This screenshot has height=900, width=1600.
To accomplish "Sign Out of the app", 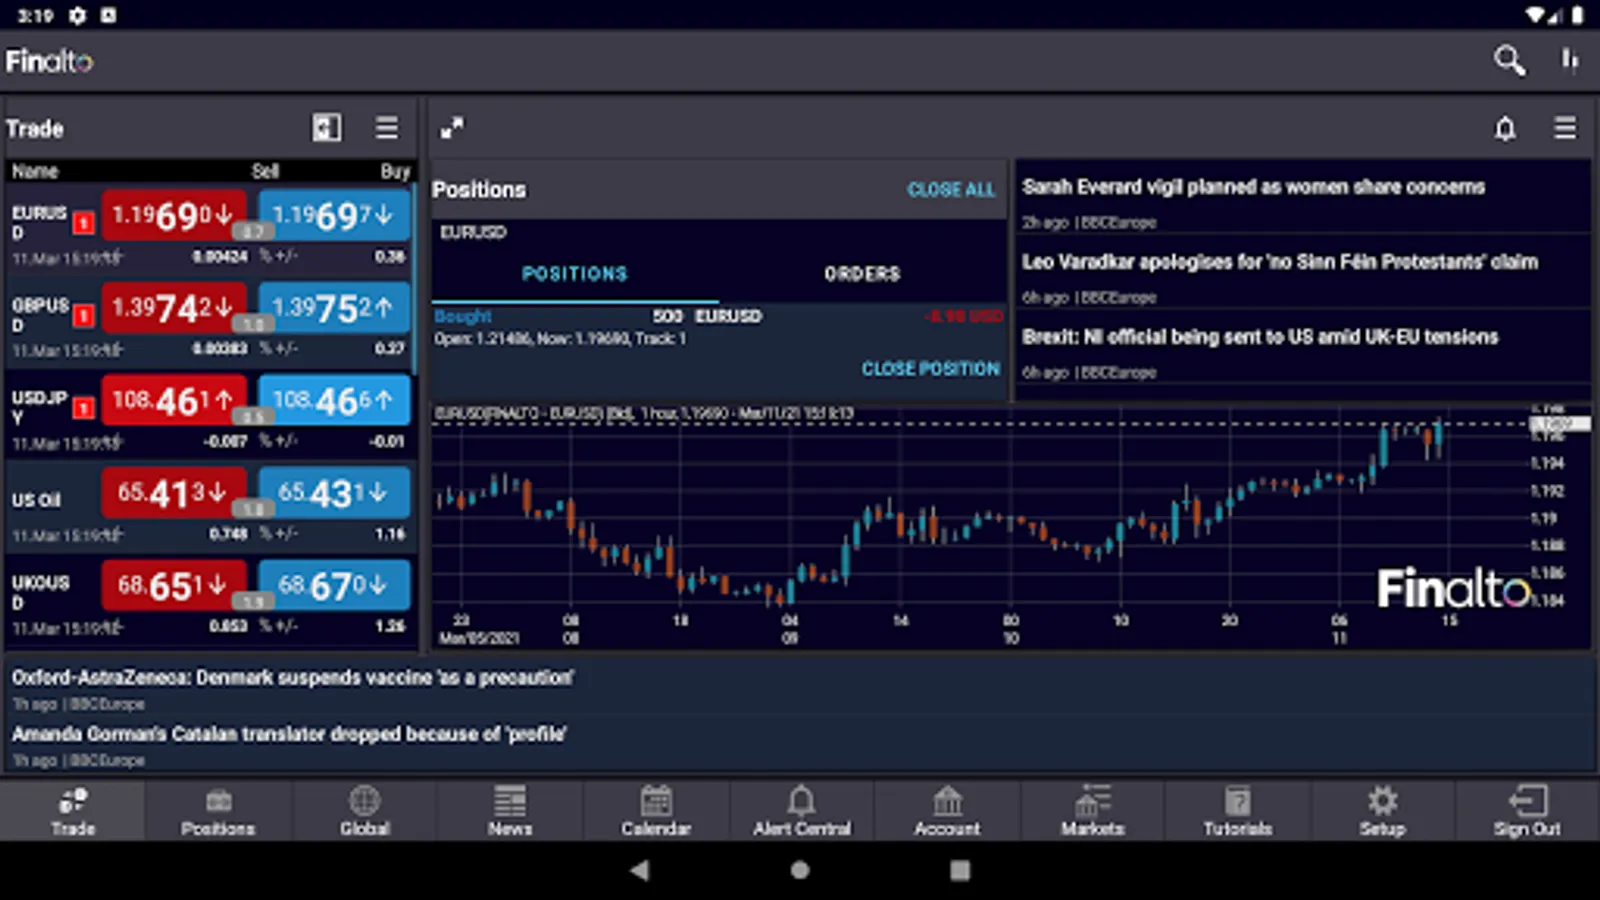I will click(x=1527, y=811).
